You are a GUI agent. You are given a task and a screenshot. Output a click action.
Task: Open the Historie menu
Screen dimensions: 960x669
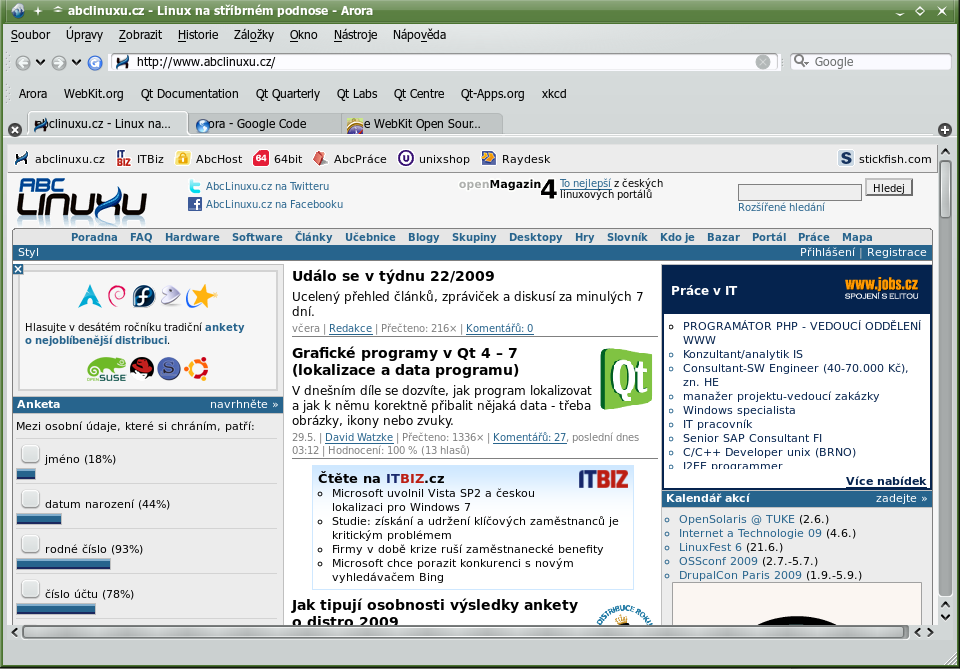198,35
